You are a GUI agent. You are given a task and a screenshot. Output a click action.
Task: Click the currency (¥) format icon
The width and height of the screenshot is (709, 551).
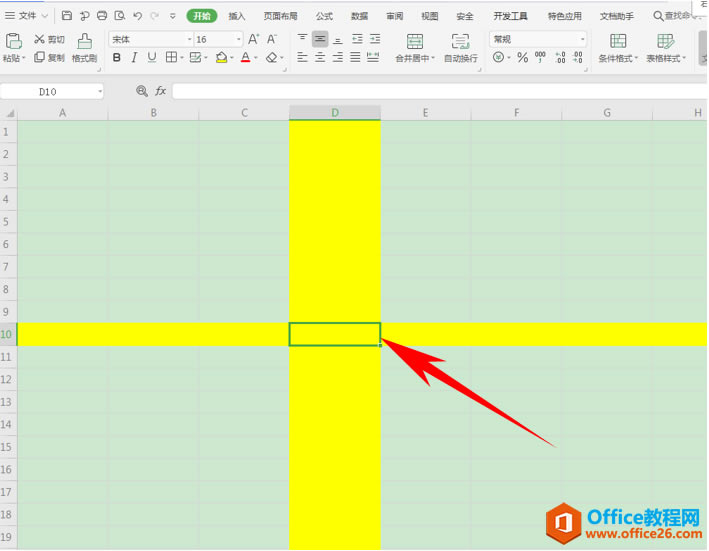(x=498, y=57)
